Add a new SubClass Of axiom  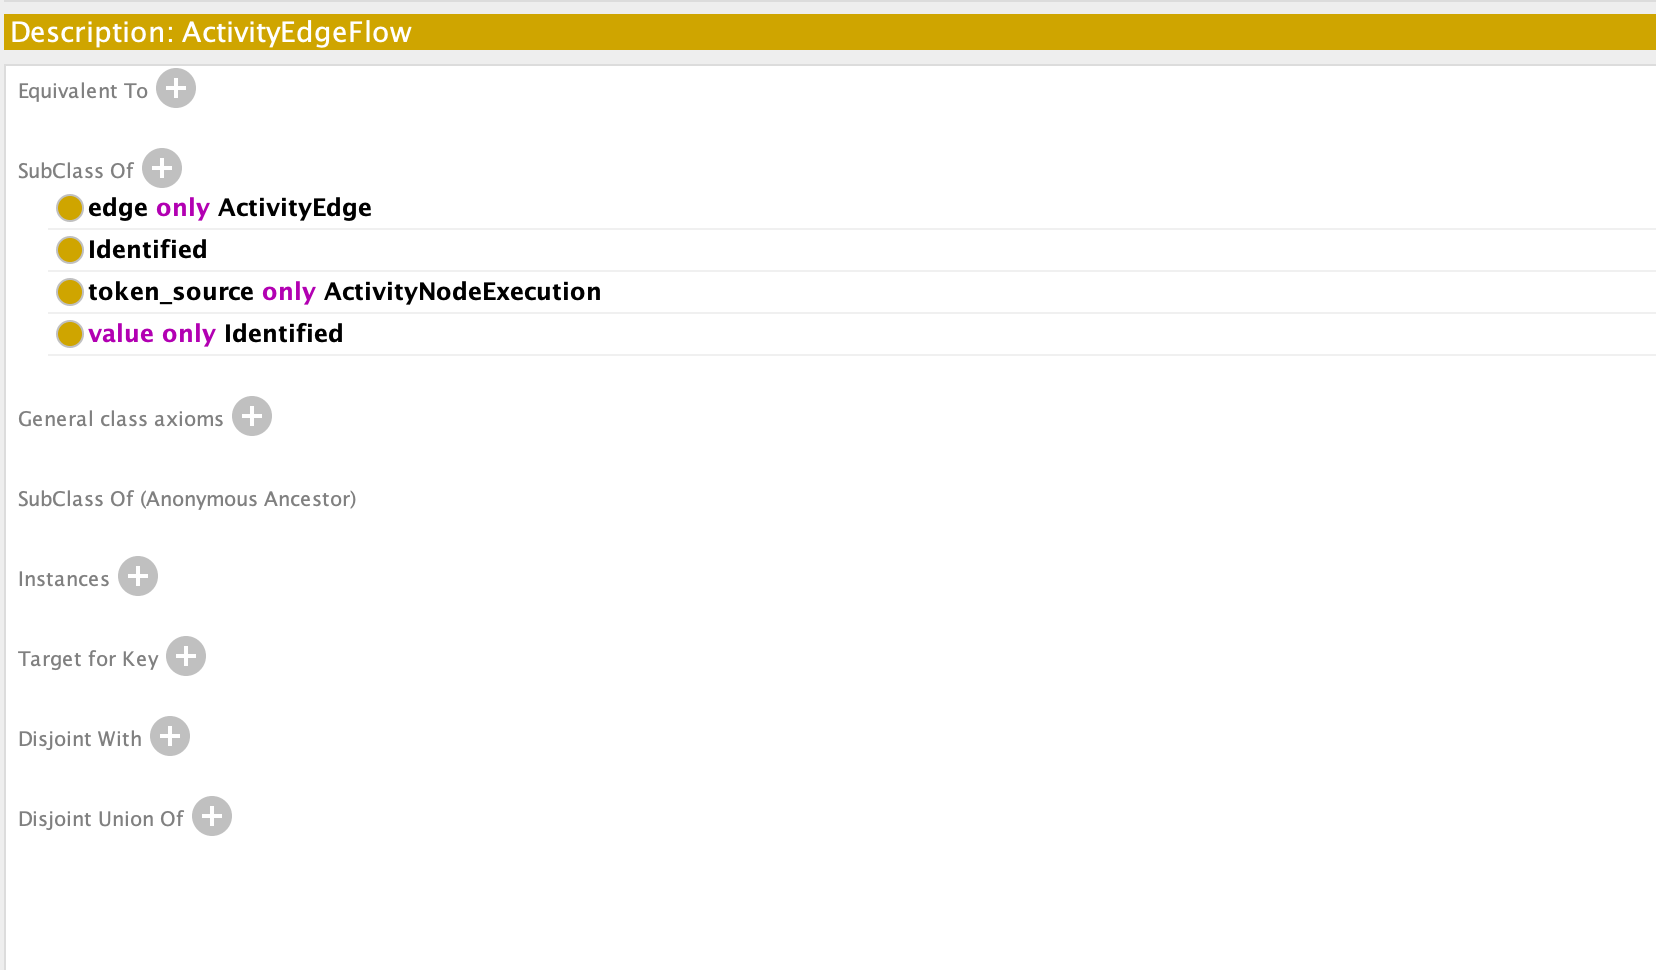161,168
